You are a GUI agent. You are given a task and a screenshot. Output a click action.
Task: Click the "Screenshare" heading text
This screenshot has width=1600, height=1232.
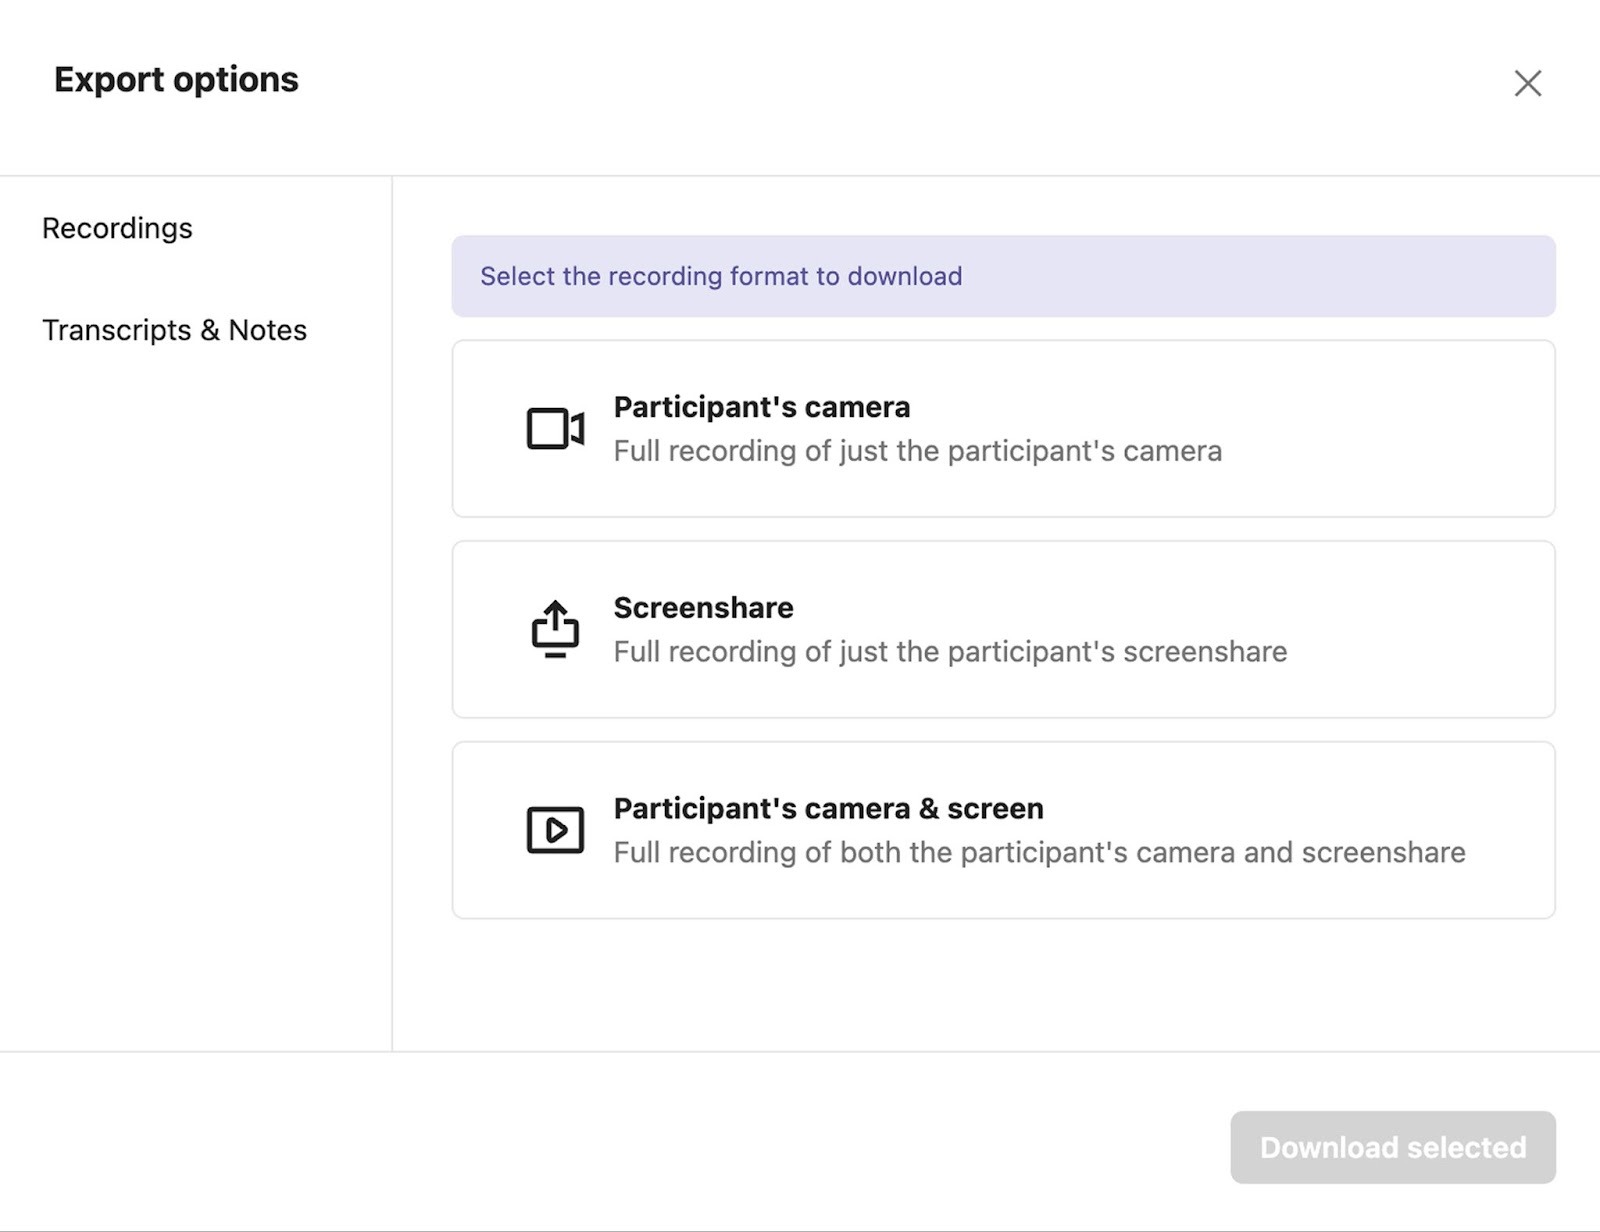(703, 608)
